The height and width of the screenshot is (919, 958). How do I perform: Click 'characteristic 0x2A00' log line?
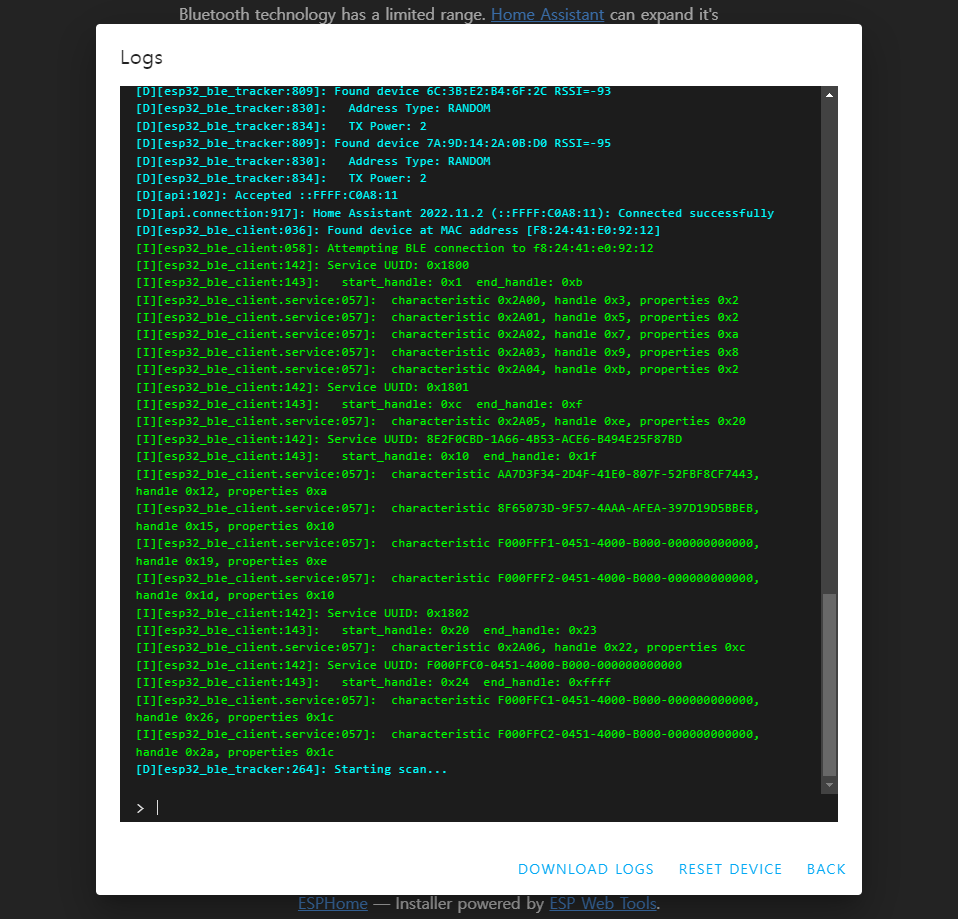[x=437, y=300]
